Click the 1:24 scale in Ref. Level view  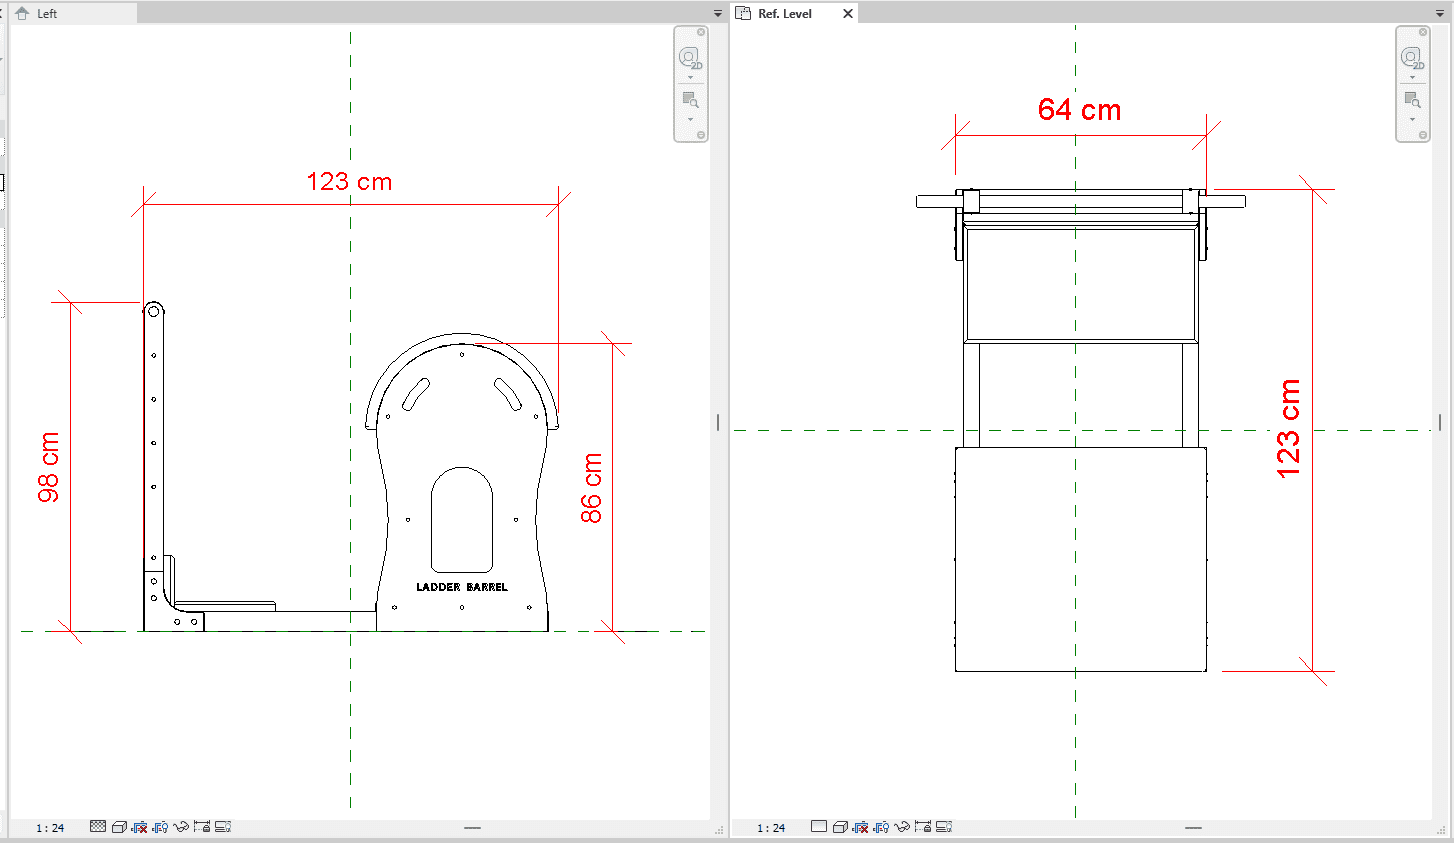(771, 828)
